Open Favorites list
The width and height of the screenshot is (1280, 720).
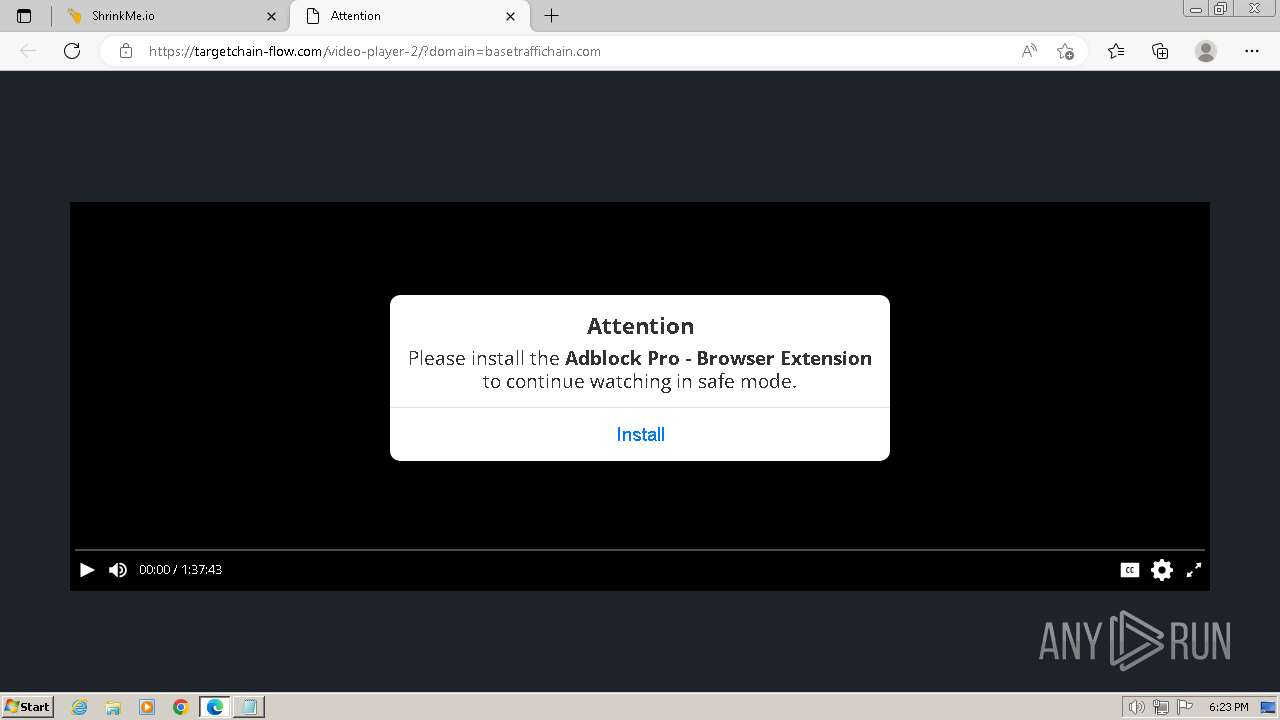1116,51
